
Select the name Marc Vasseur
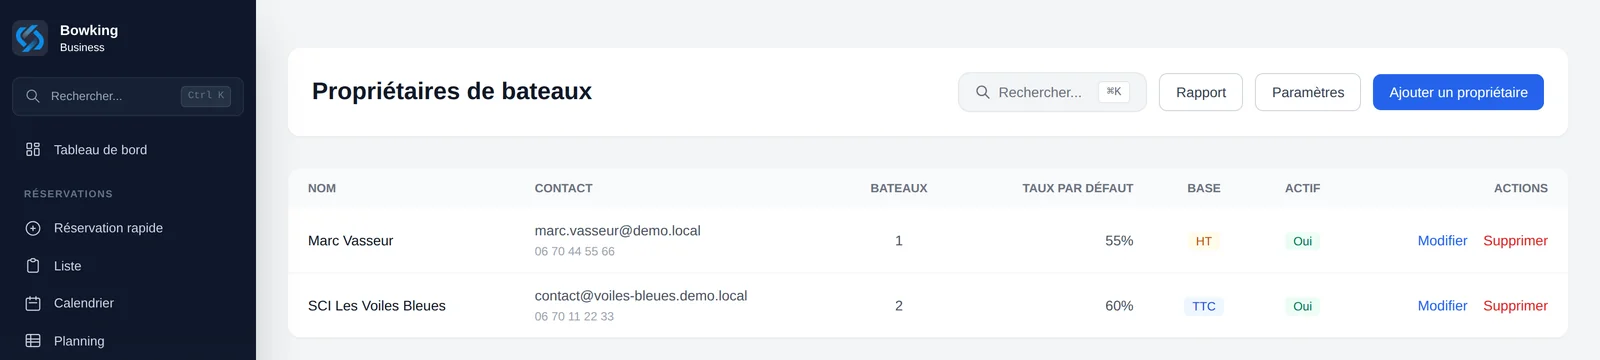pos(350,241)
